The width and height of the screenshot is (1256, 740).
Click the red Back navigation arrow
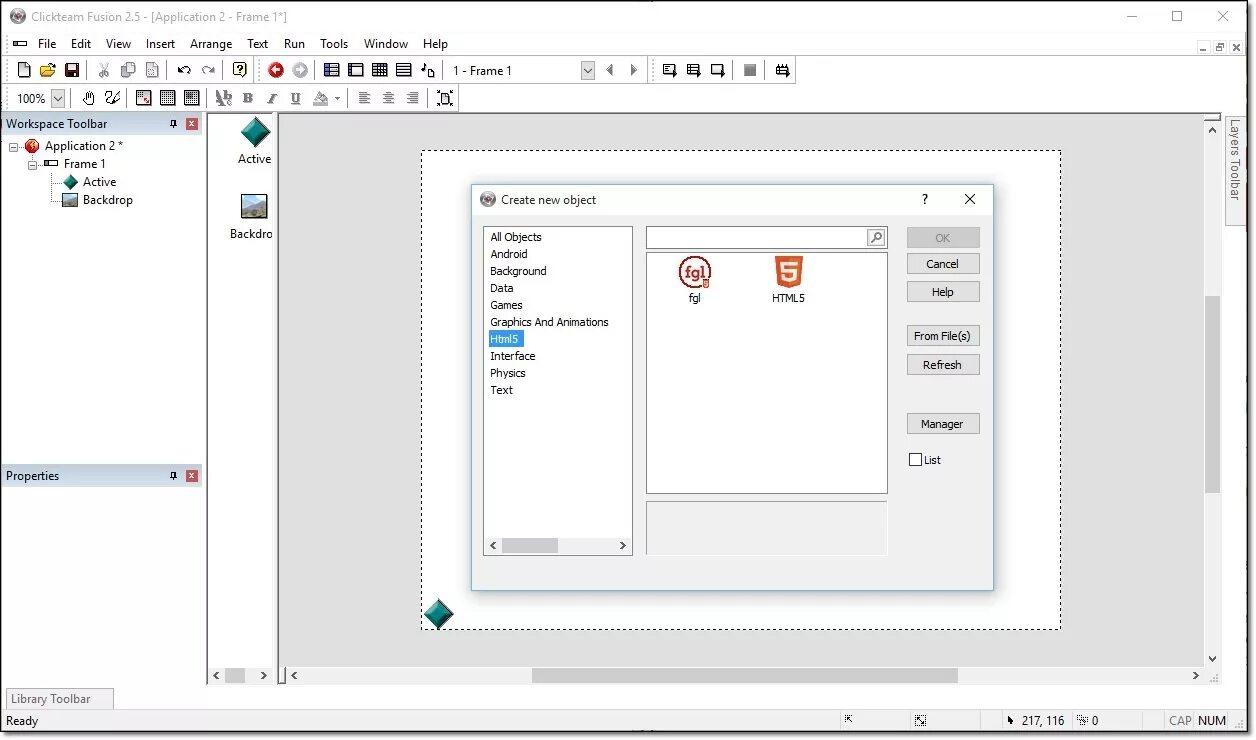[x=276, y=70]
